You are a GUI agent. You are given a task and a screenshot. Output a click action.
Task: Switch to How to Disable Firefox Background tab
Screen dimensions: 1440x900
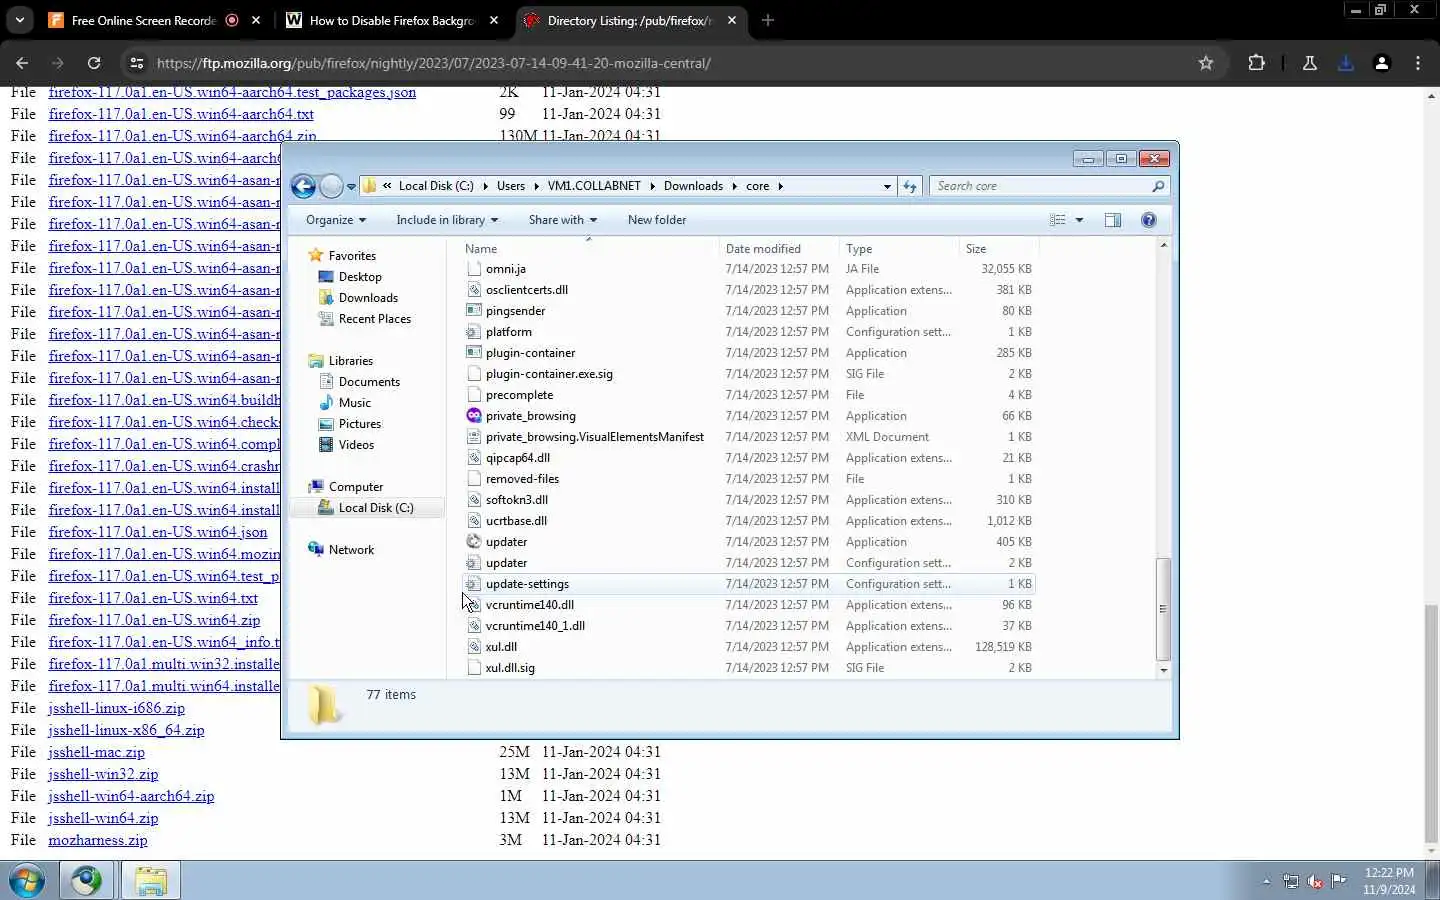390,20
